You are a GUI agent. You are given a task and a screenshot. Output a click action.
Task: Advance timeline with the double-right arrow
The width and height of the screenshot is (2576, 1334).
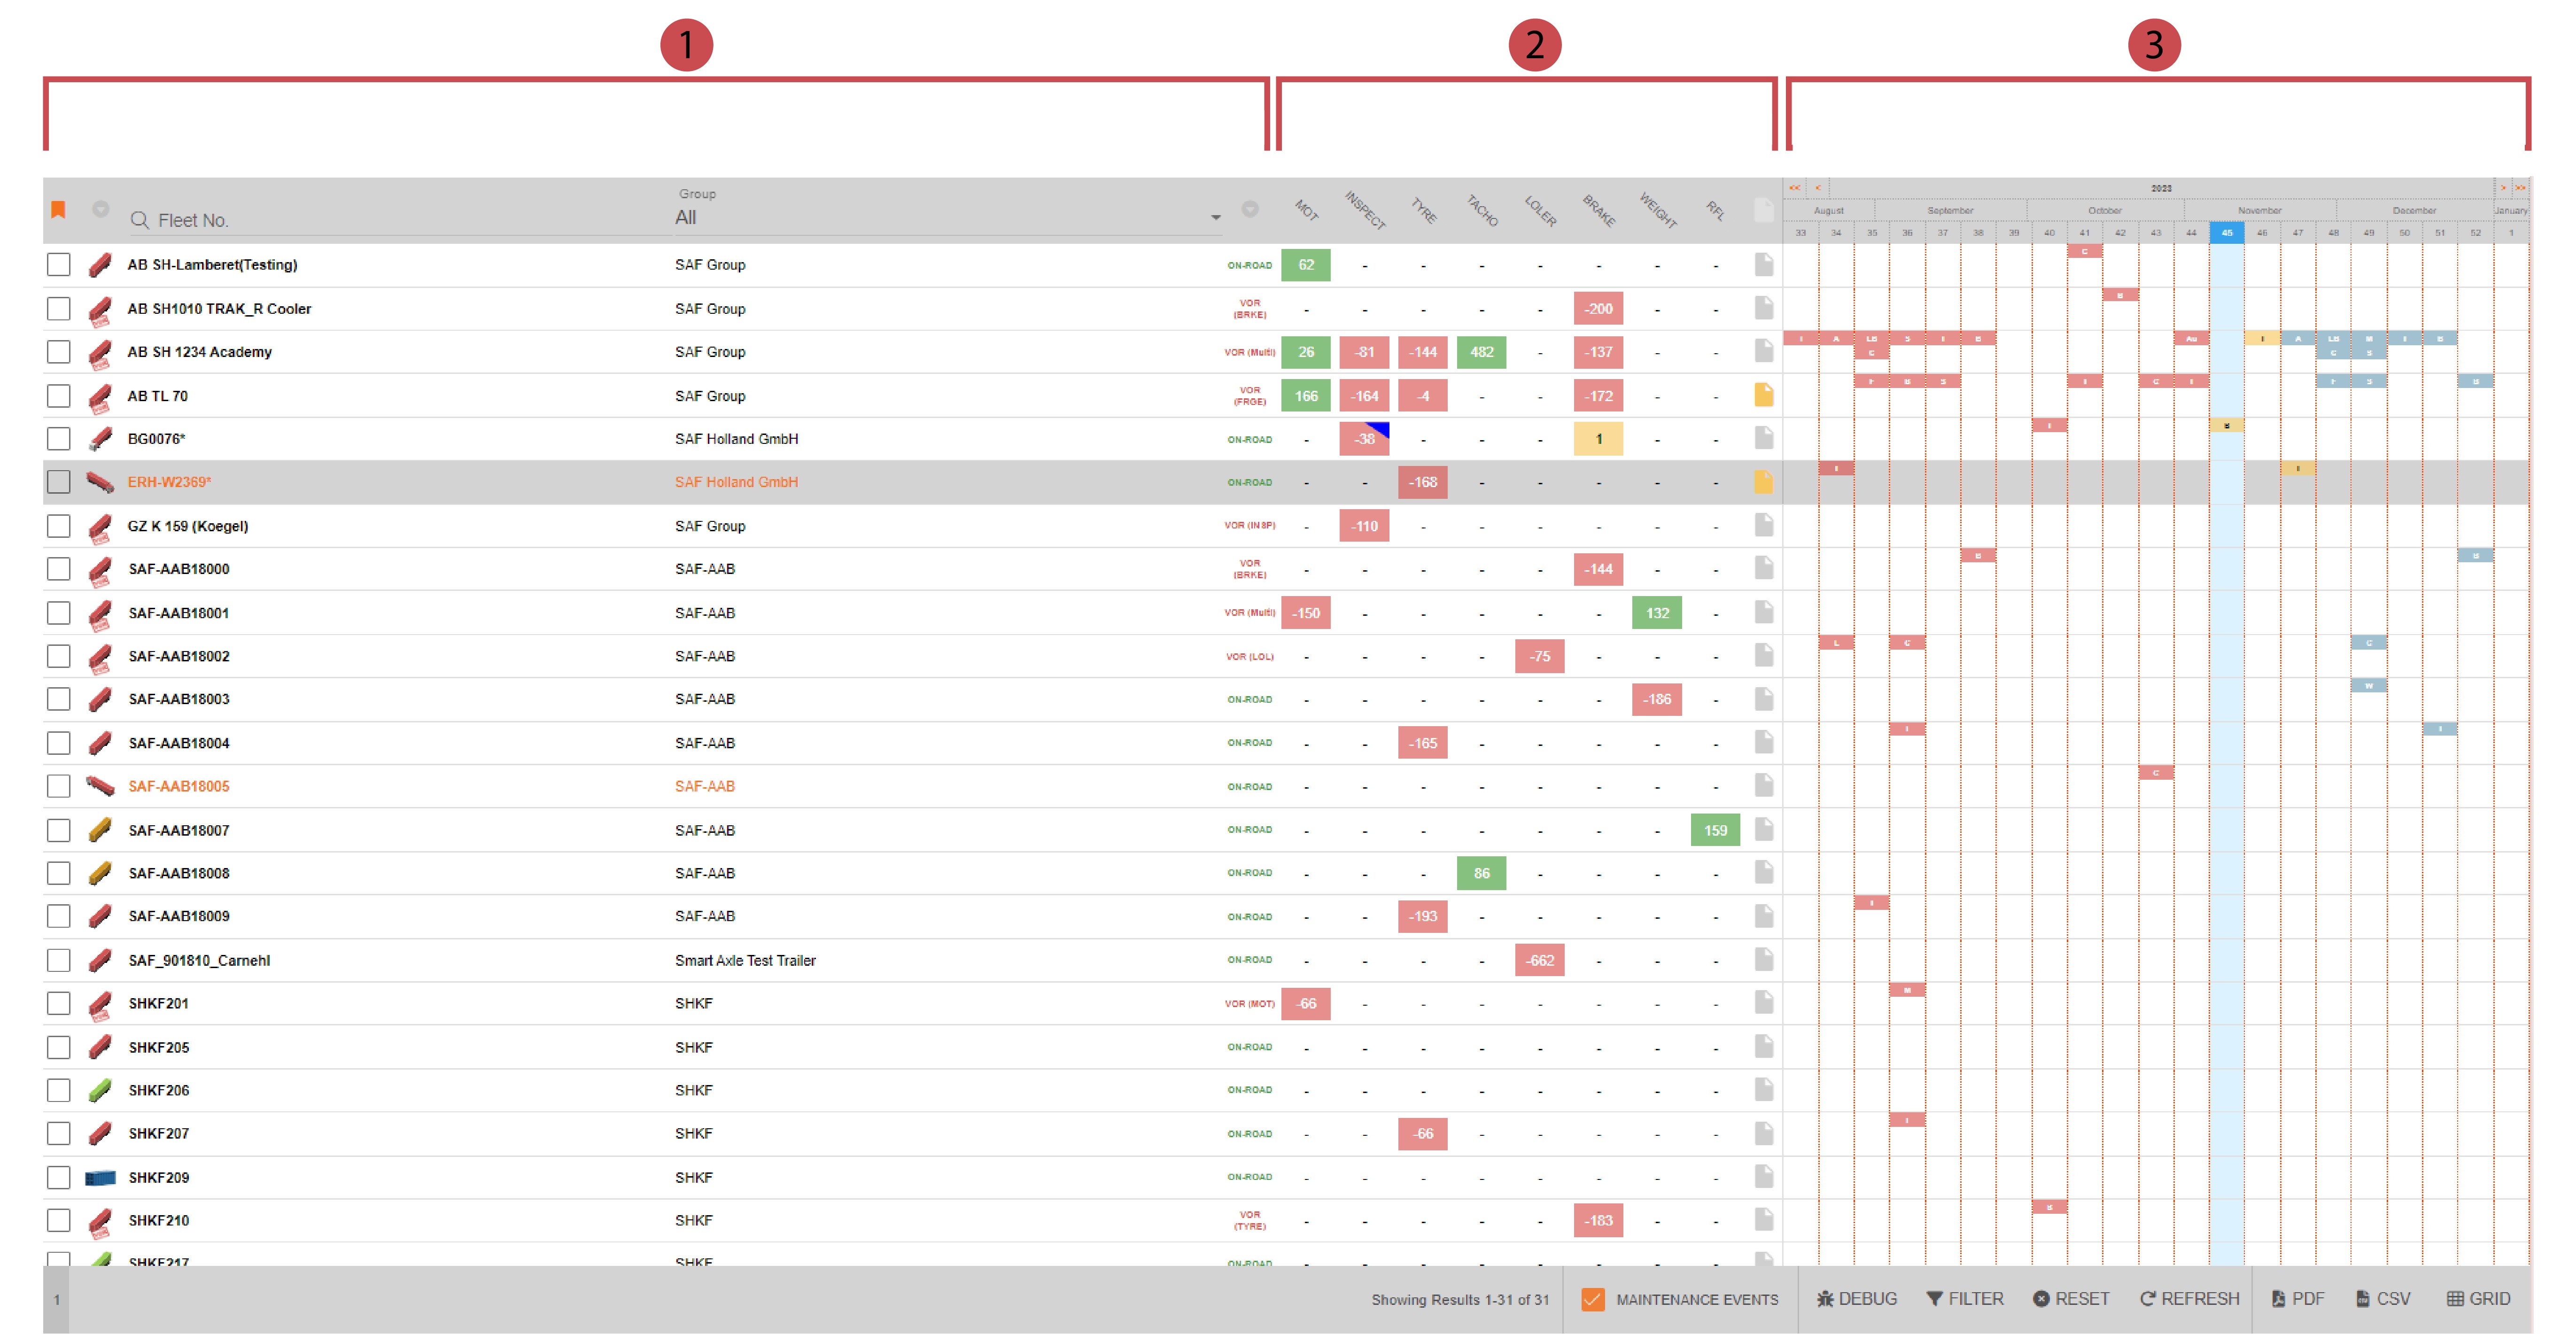click(2520, 188)
